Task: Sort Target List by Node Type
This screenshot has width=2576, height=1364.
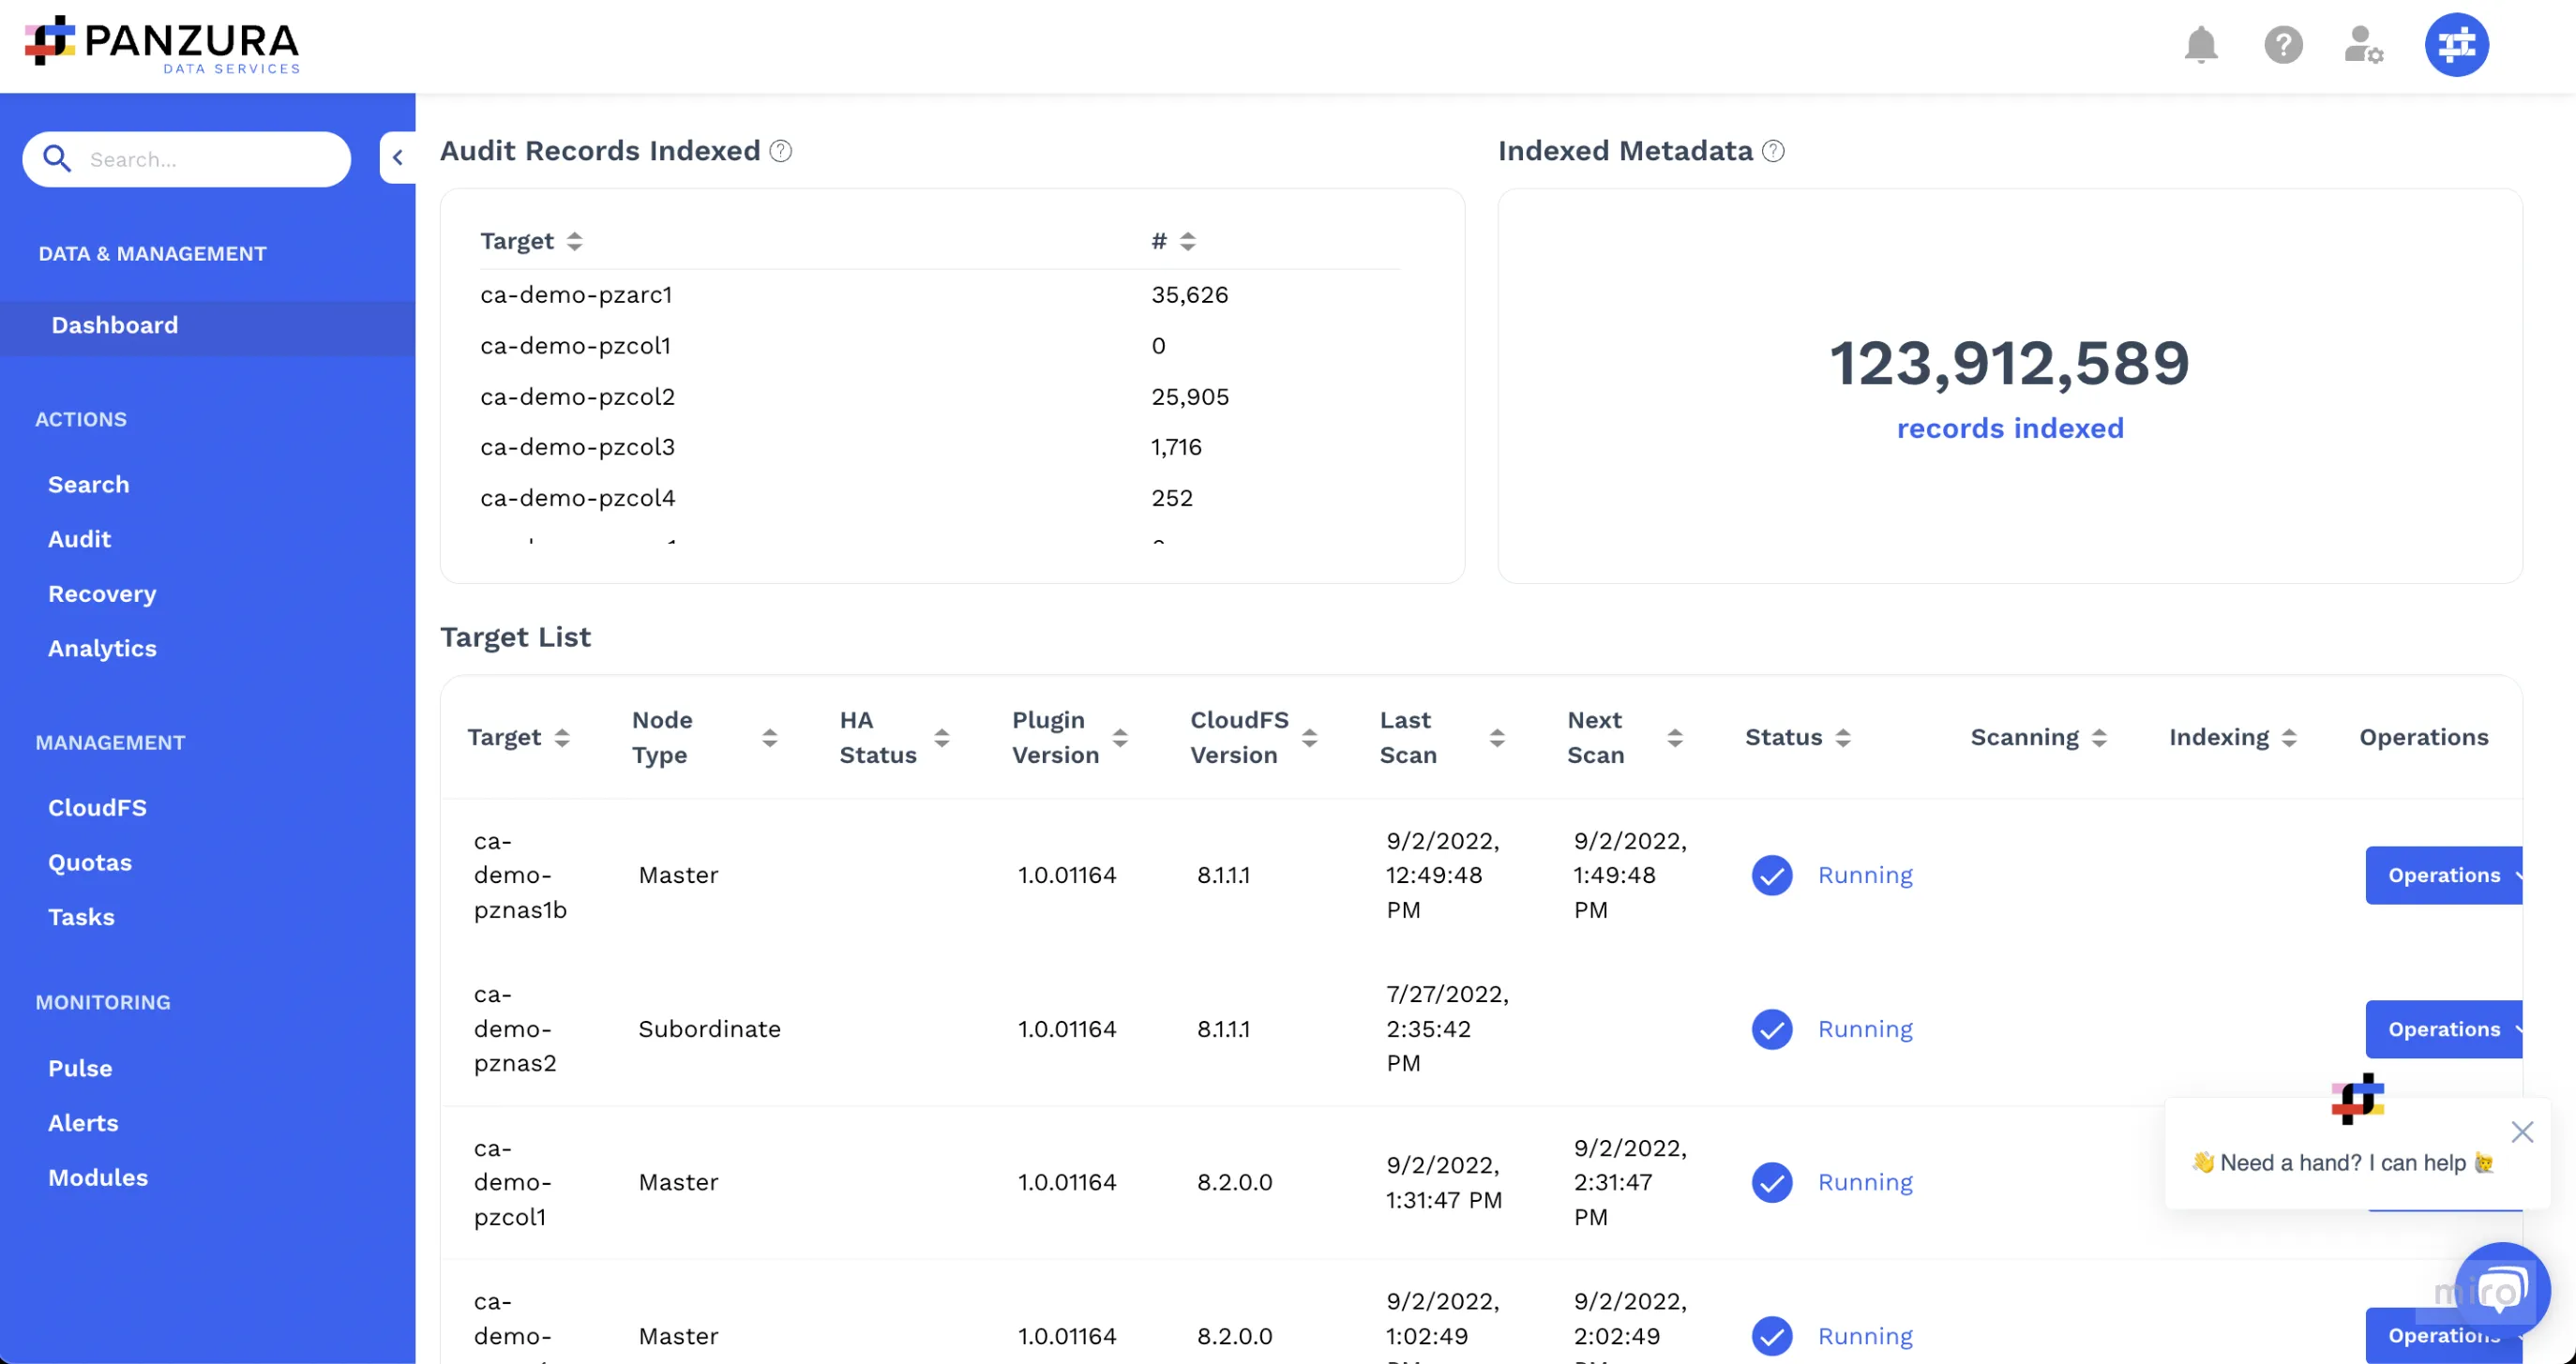Action: click(x=769, y=738)
